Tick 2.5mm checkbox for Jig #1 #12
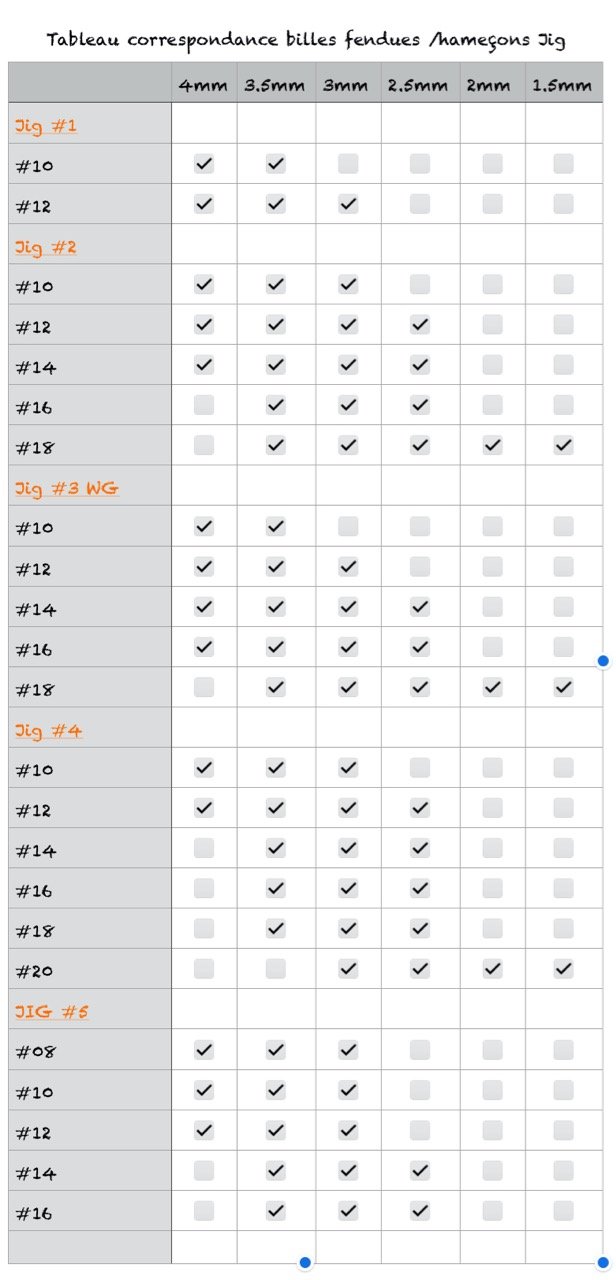The height and width of the screenshot is (1280, 616). [420, 204]
